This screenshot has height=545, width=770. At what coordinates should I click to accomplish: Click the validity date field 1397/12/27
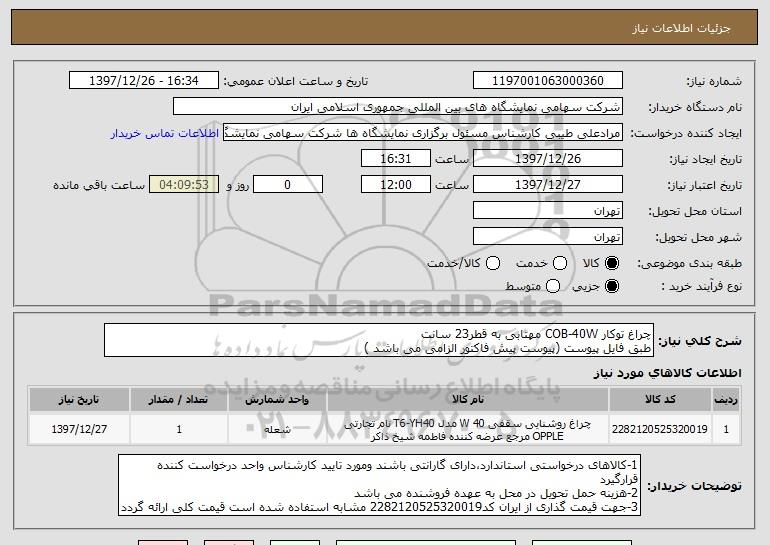coord(548,185)
